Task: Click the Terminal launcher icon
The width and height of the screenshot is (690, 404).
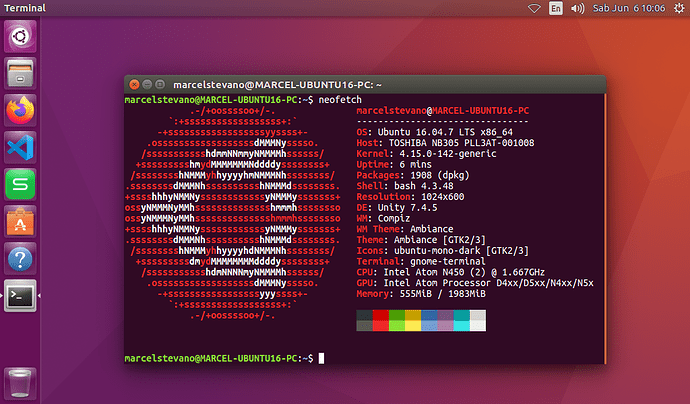Action: tap(20, 295)
